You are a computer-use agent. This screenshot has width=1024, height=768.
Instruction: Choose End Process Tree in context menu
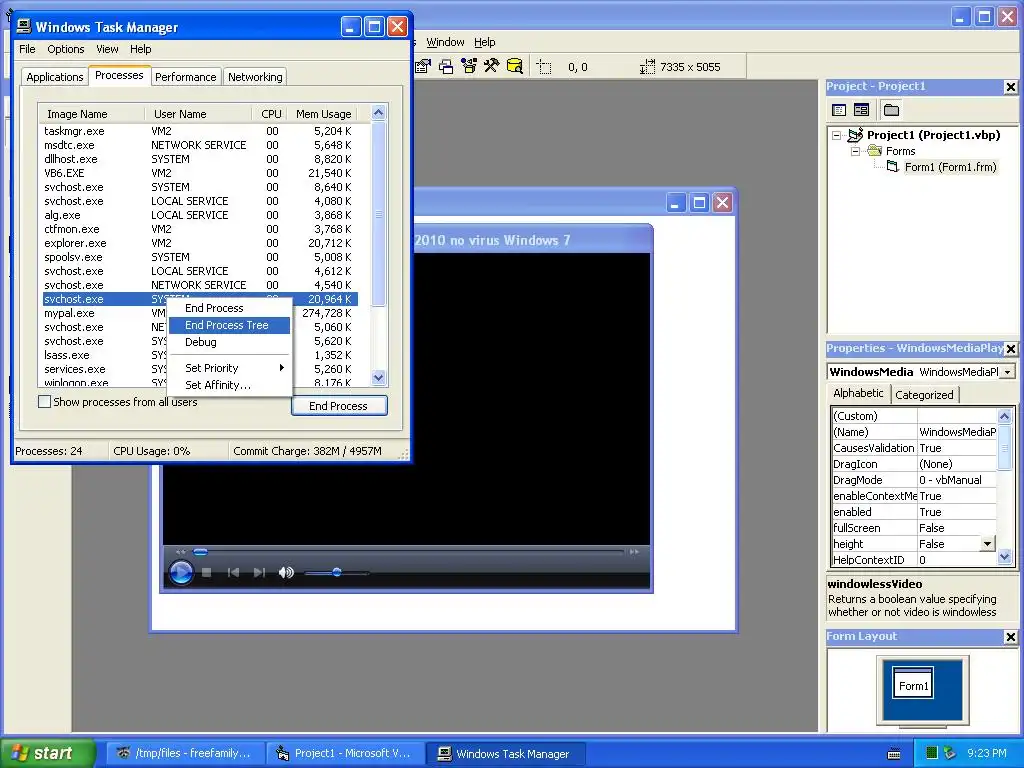click(229, 325)
